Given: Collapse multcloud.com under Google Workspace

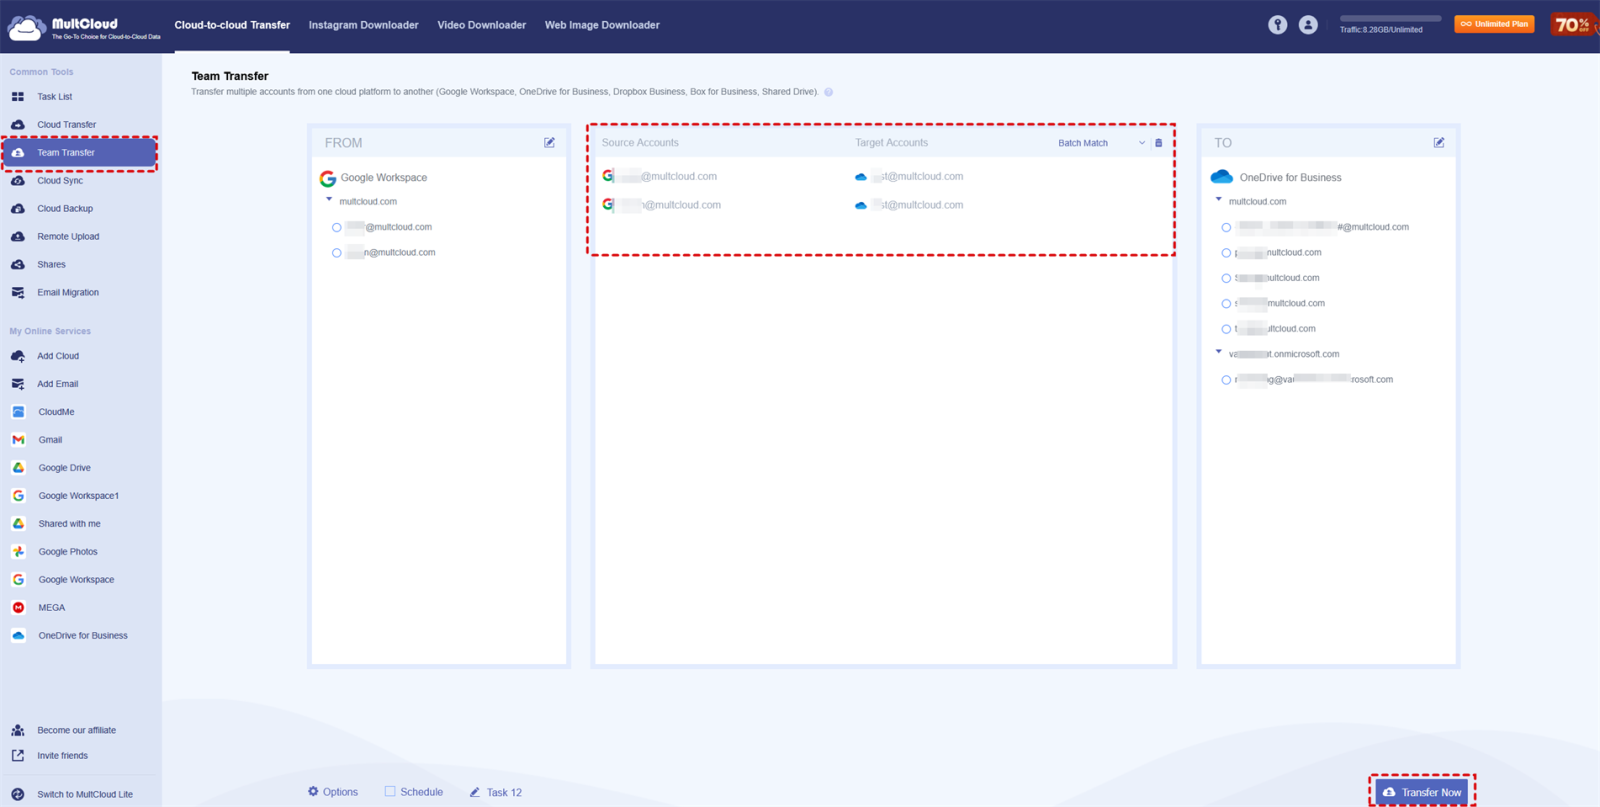Looking at the screenshot, I should coord(329,200).
